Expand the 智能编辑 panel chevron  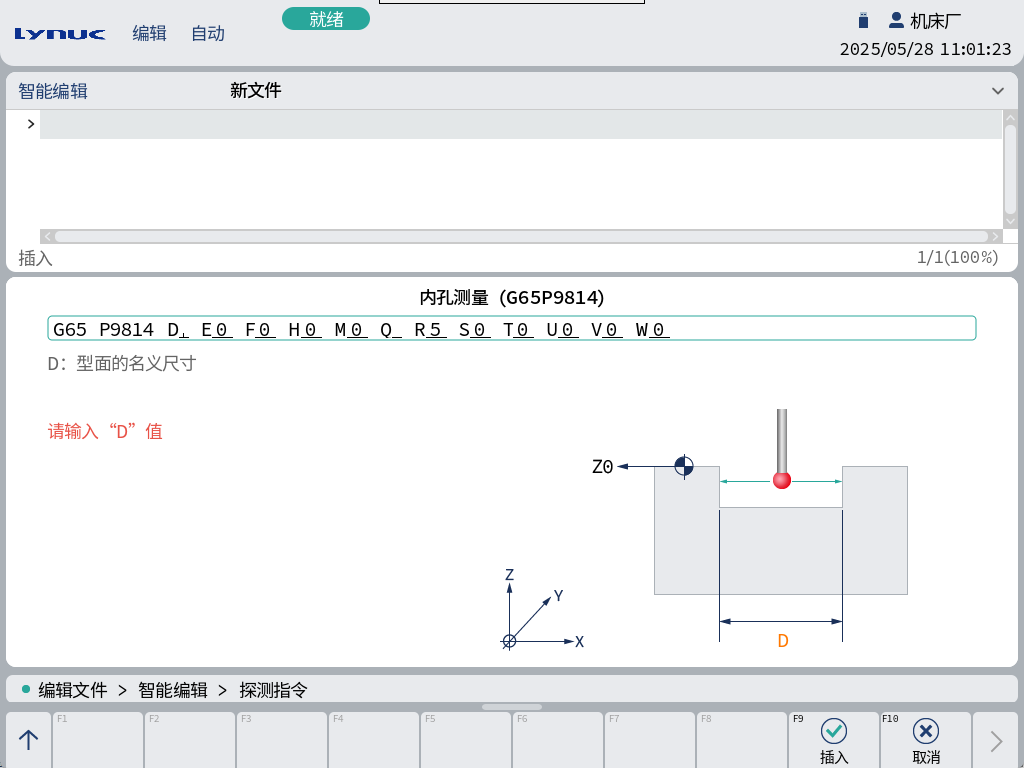point(997,91)
